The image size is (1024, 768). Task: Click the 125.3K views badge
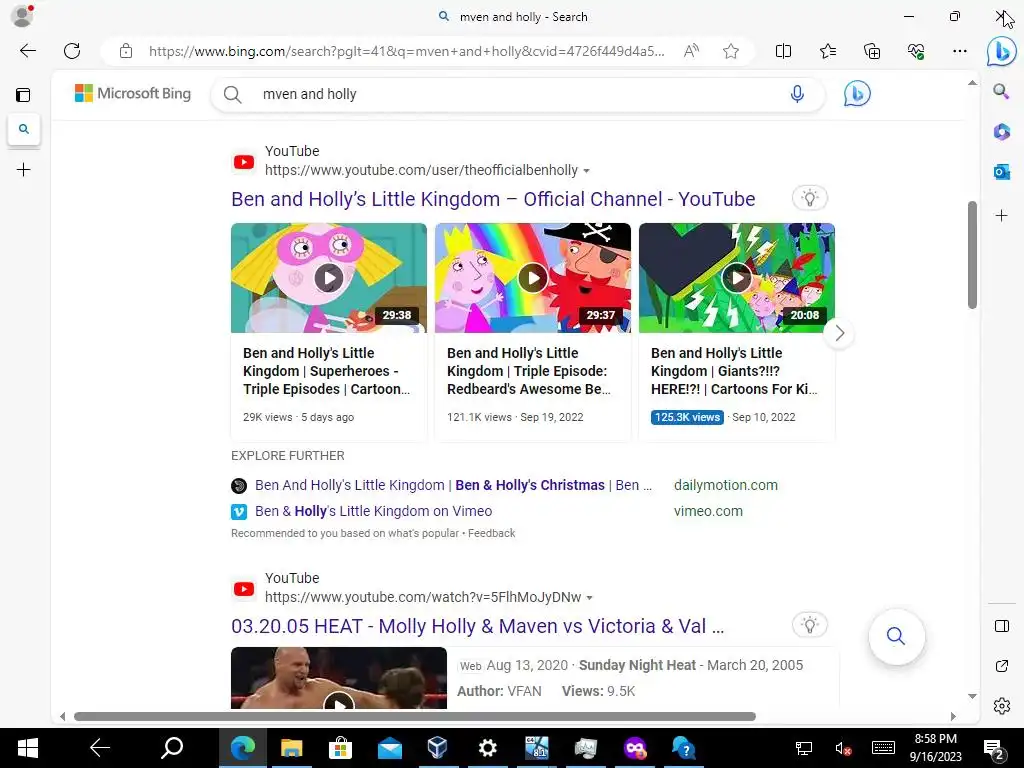pos(687,417)
